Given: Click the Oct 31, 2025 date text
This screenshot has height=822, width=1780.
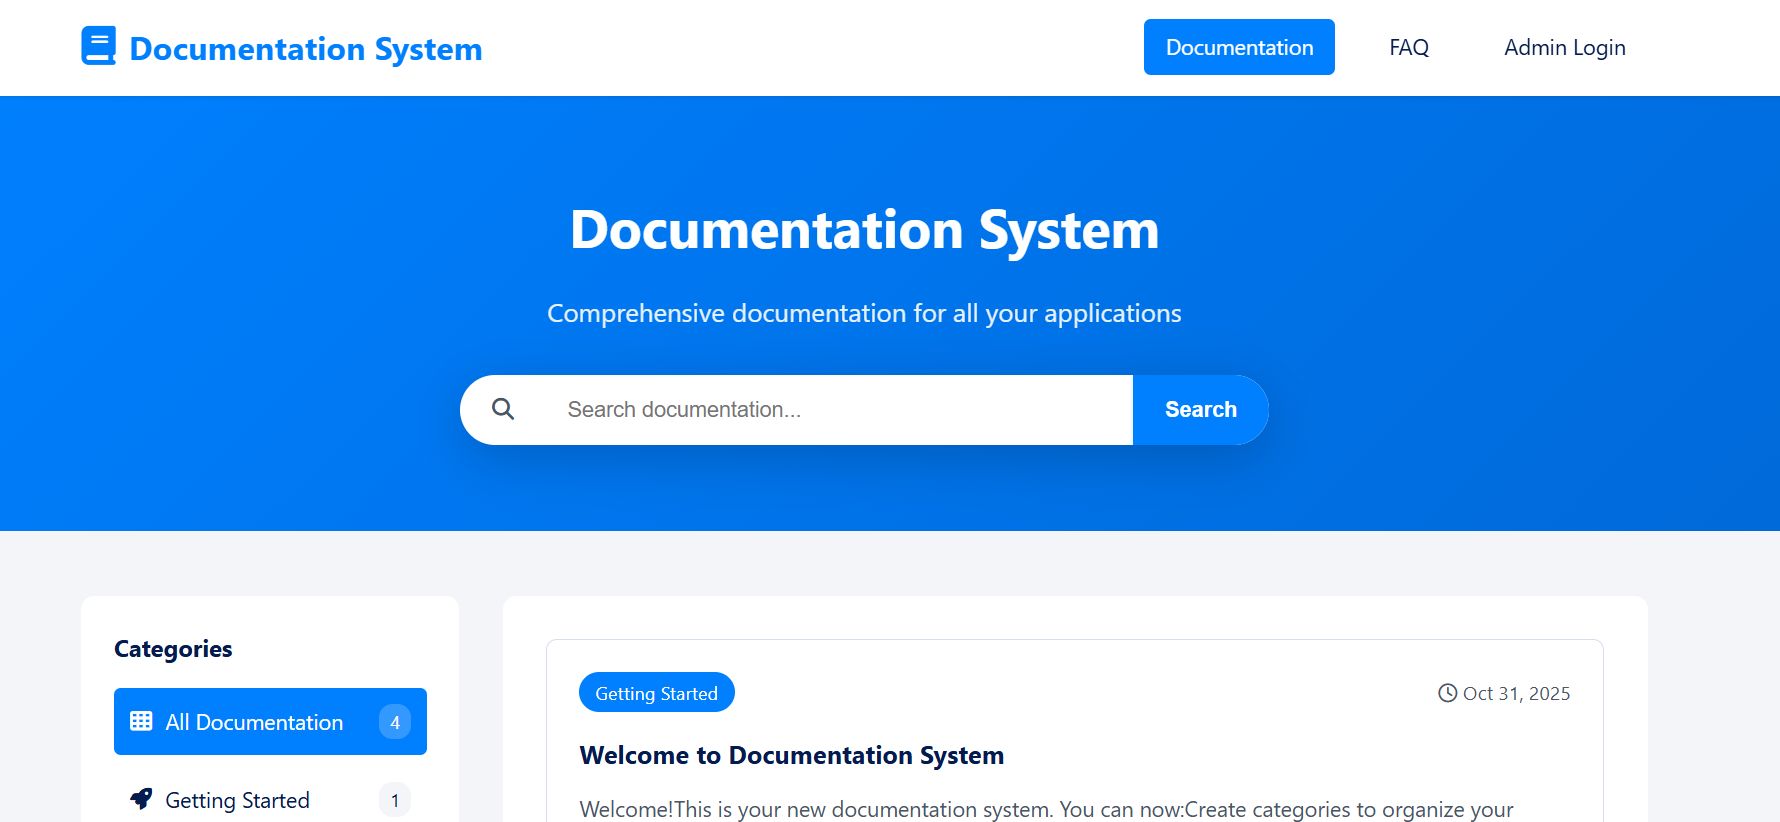Looking at the screenshot, I should [x=1516, y=693].
